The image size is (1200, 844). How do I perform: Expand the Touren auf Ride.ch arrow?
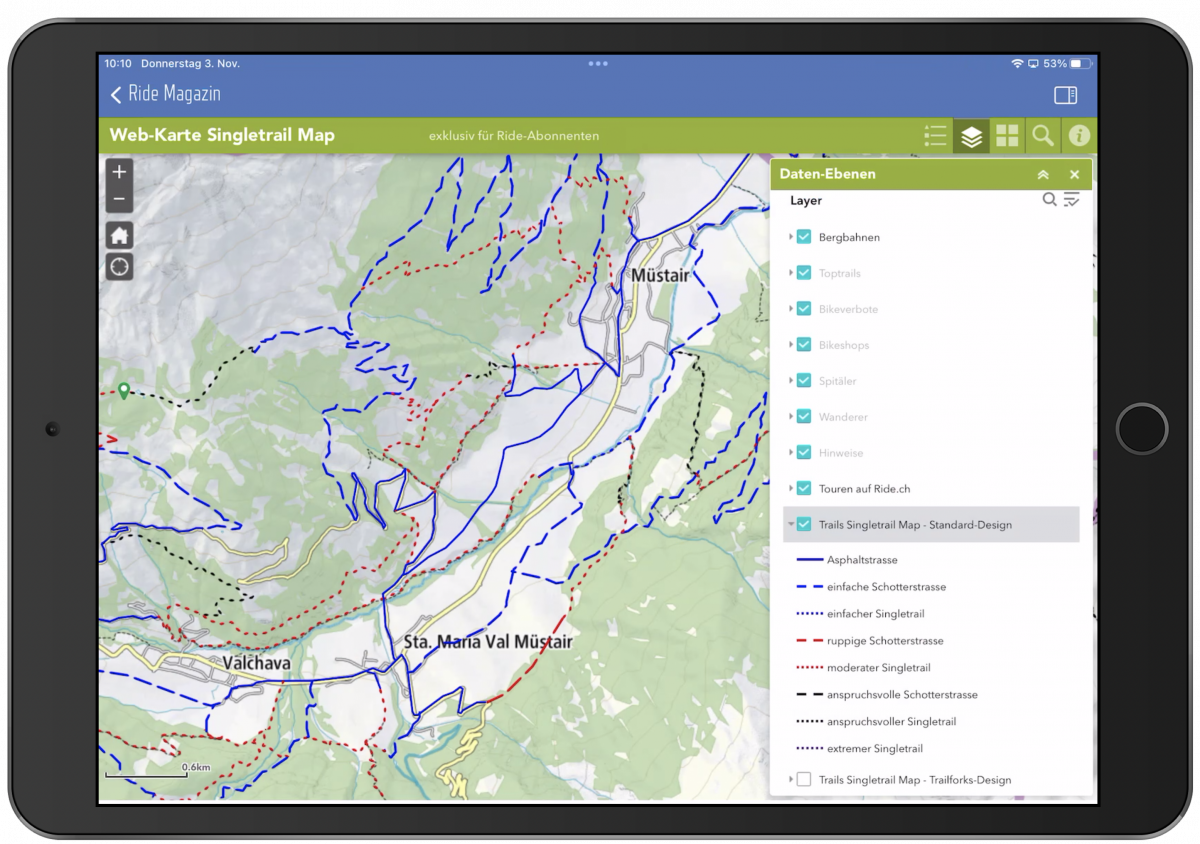pos(790,489)
